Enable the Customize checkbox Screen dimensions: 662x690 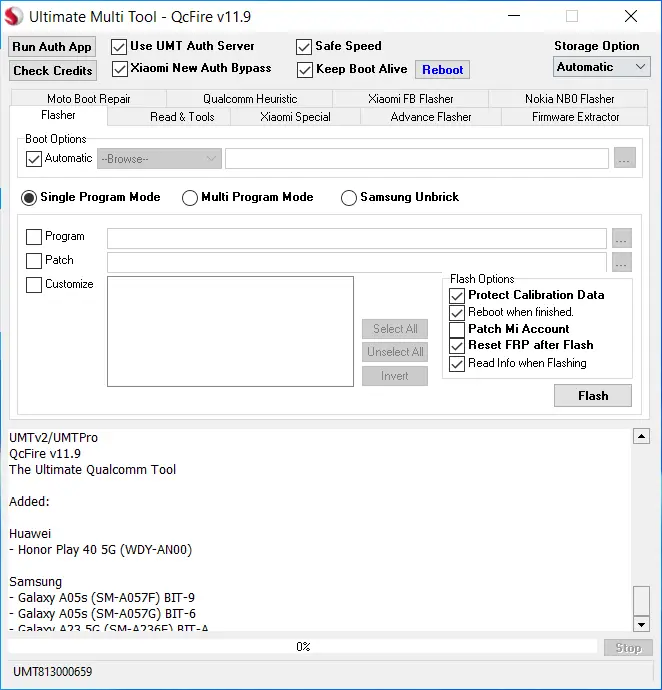pos(34,285)
